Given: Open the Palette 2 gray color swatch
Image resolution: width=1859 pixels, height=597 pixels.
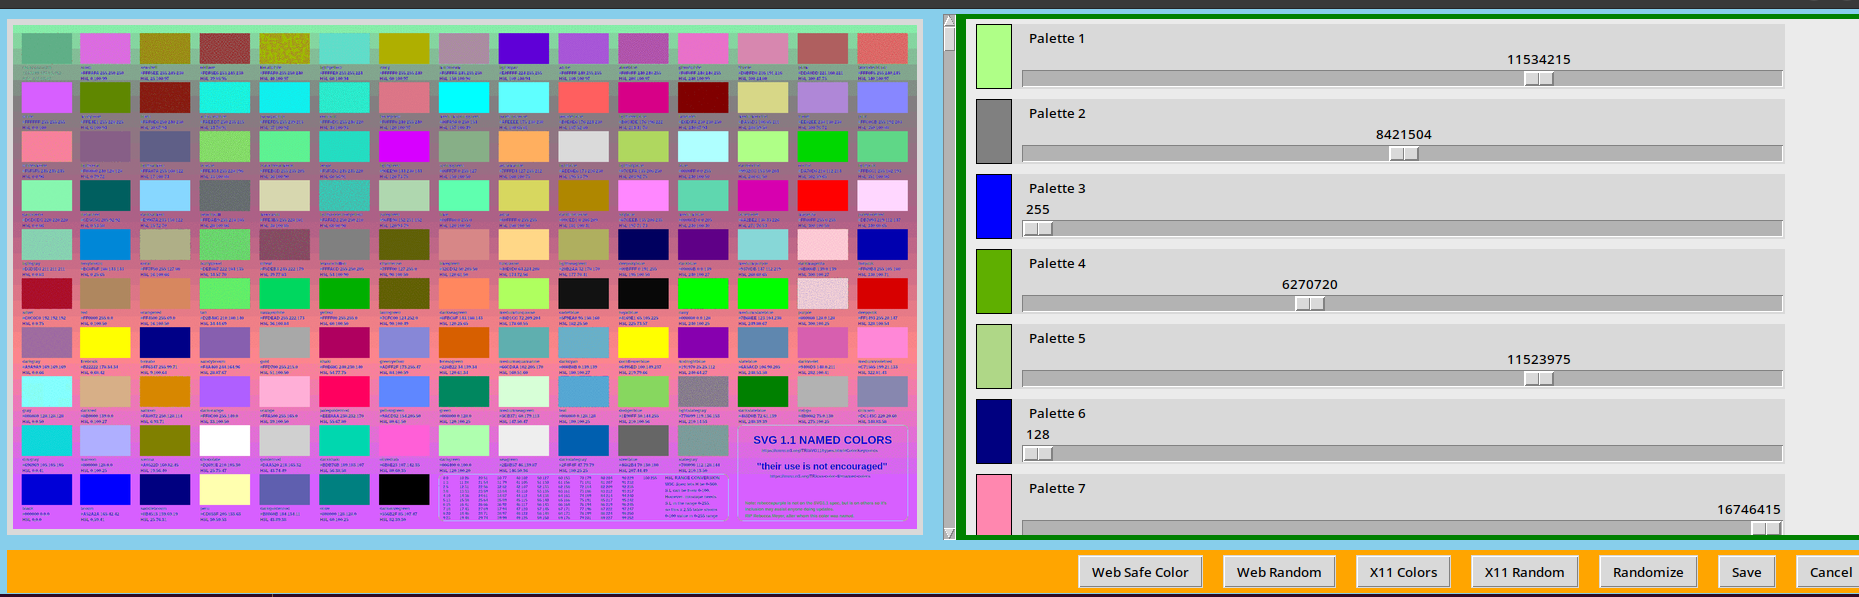Looking at the screenshot, I should point(994,132).
